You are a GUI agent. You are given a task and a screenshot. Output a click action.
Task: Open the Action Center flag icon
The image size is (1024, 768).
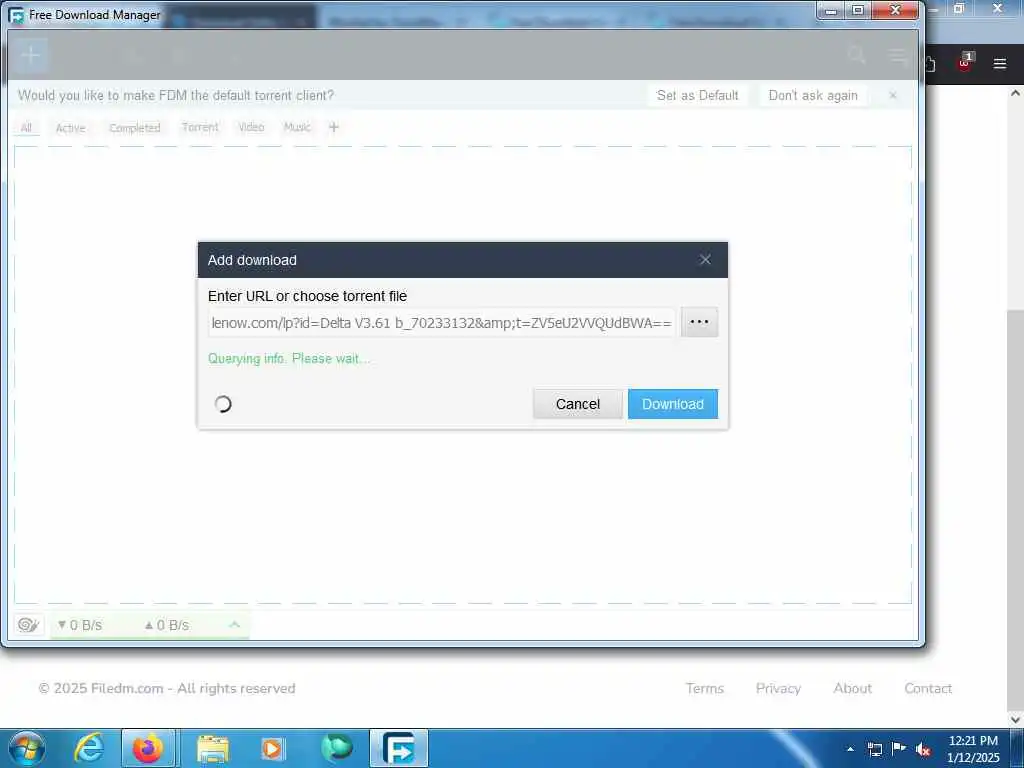[x=899, y=748]
